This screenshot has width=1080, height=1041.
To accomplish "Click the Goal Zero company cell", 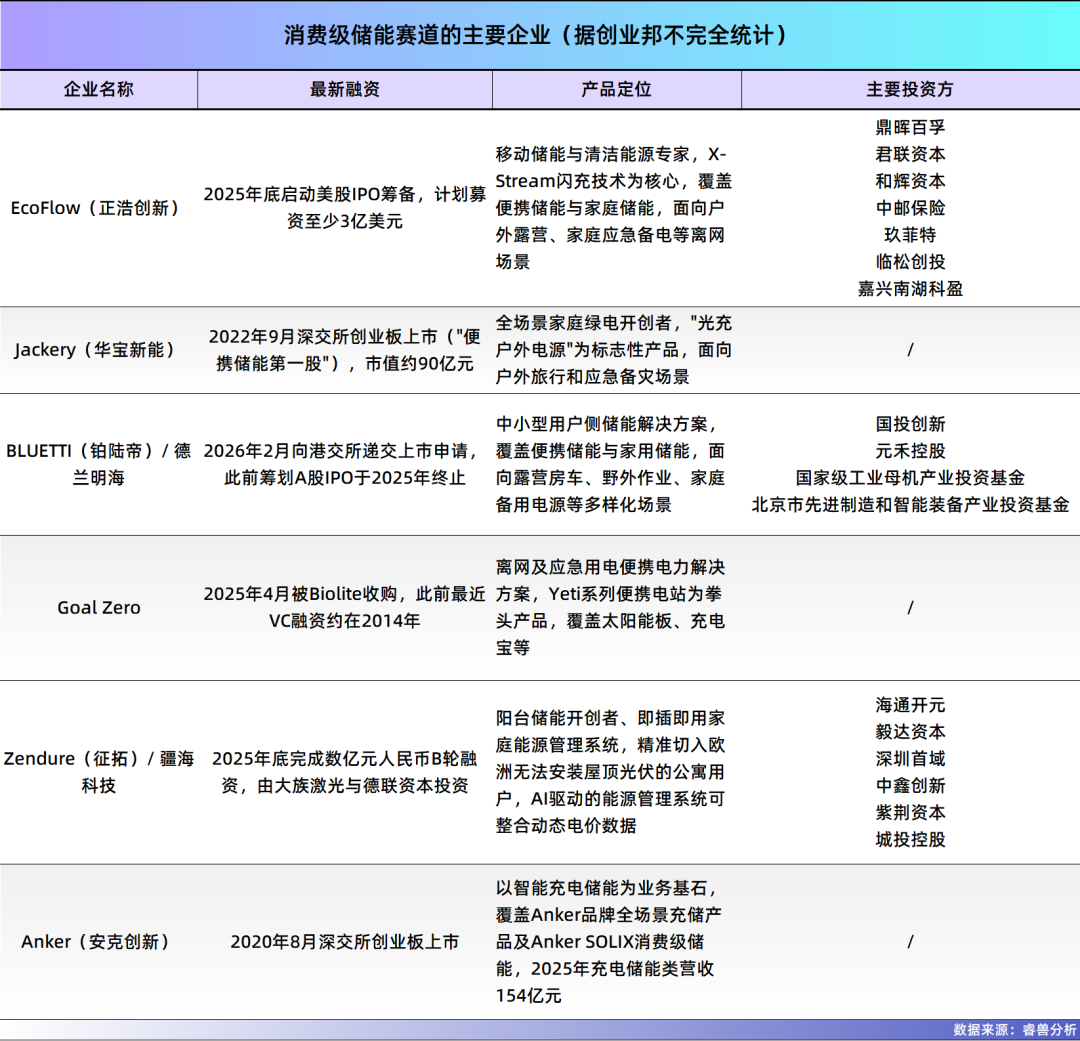I will [98, 608].
